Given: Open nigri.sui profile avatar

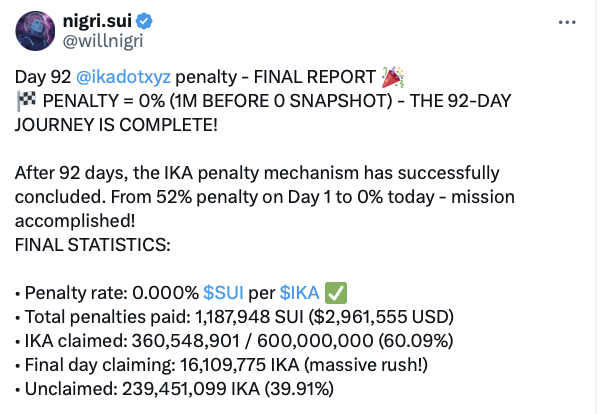Looking at the screenshot, I should click(x=35, y=31).
